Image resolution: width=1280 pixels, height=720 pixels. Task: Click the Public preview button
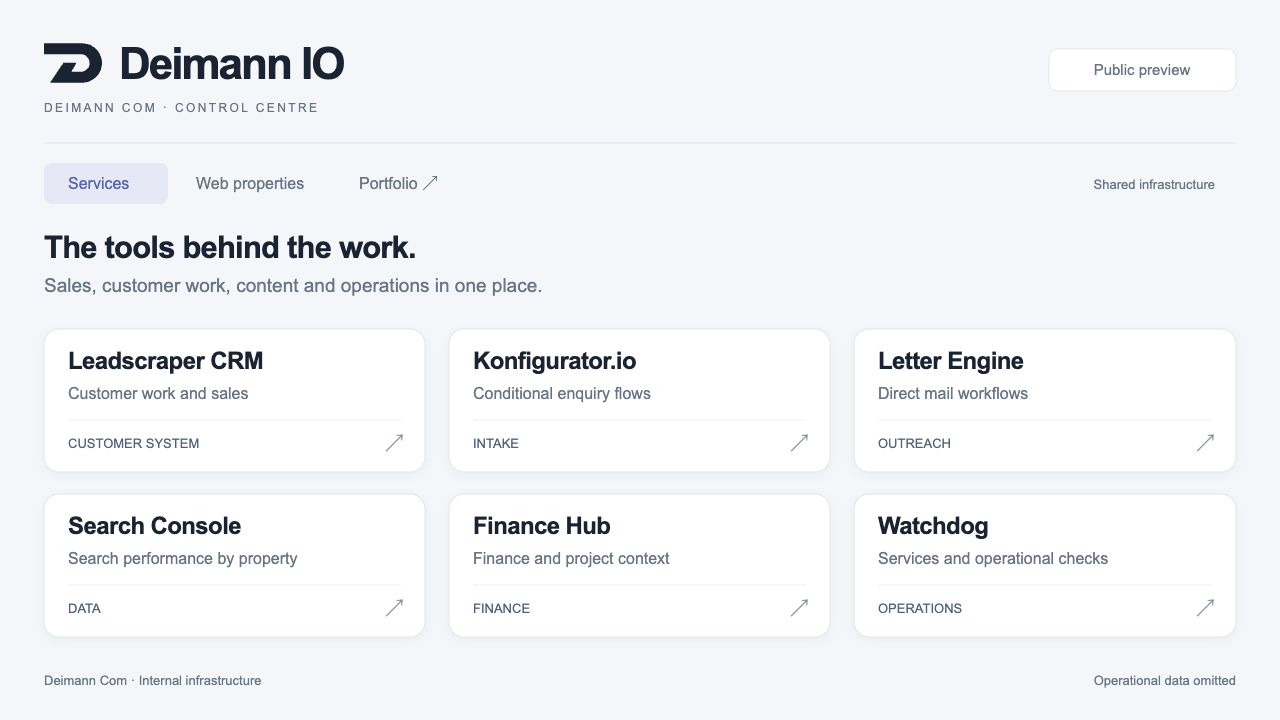tap(1142, 70)
